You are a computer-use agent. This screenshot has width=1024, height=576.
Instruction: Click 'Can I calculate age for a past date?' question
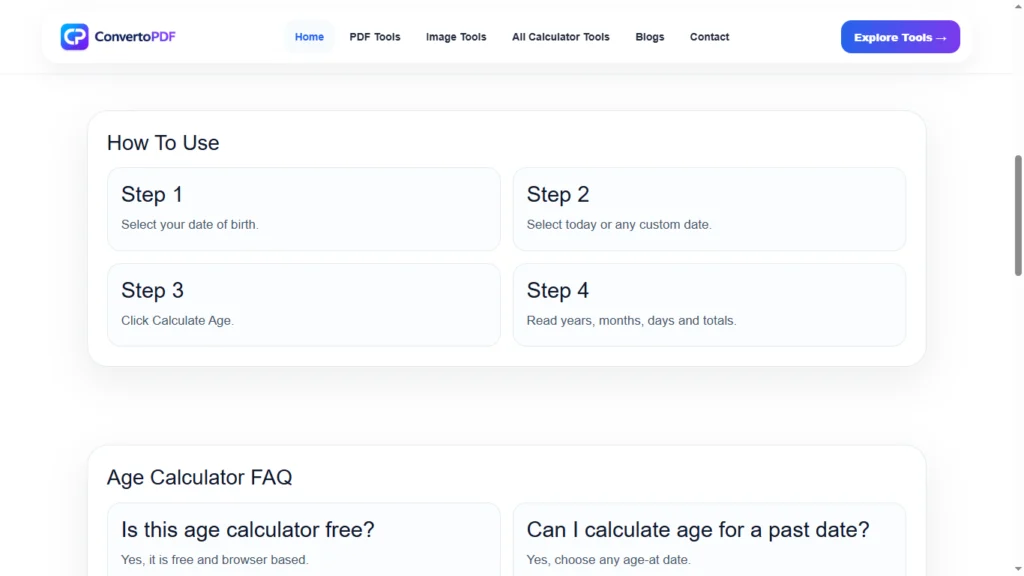pyautogui.click(x=698, y=530)
